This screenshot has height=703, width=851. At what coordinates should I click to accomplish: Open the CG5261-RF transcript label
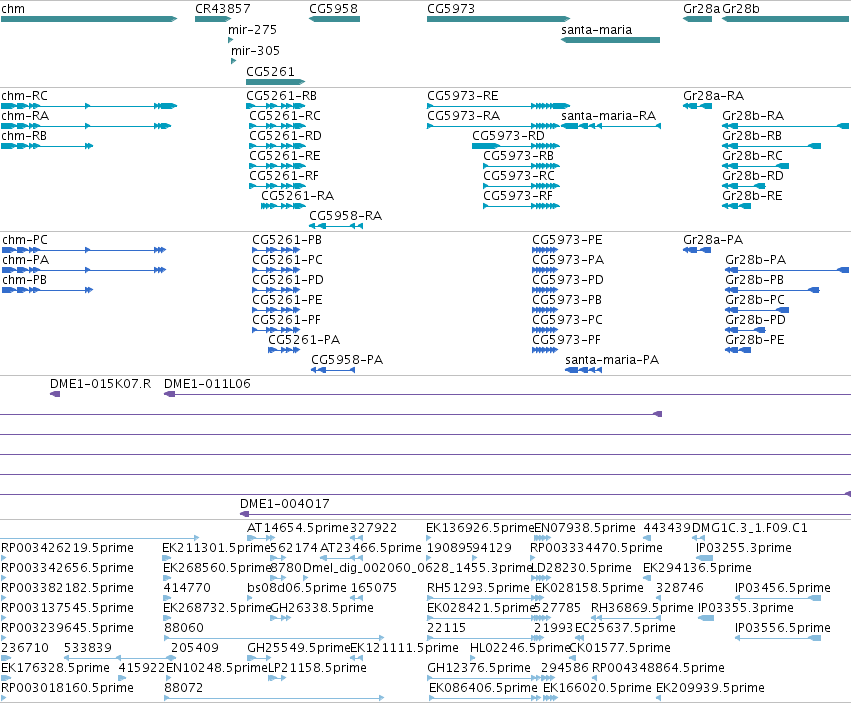284,176
